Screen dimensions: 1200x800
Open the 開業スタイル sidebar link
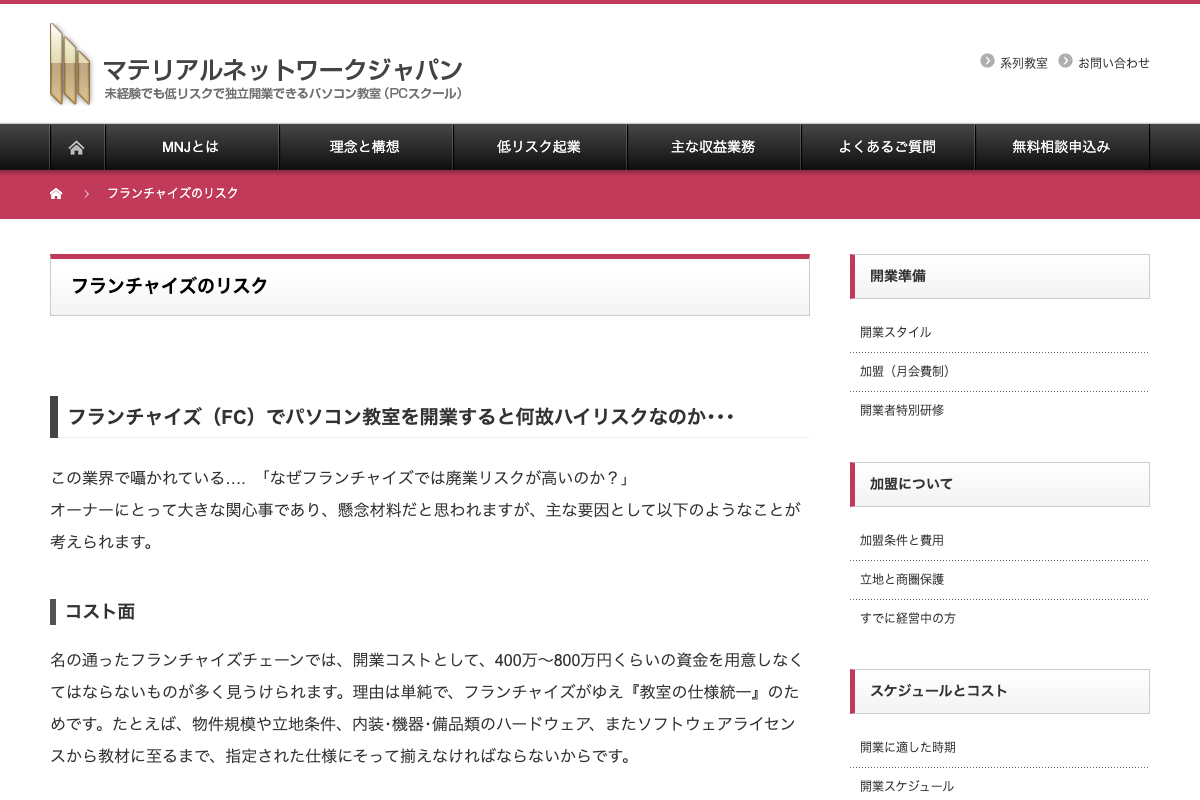point(895,332)
